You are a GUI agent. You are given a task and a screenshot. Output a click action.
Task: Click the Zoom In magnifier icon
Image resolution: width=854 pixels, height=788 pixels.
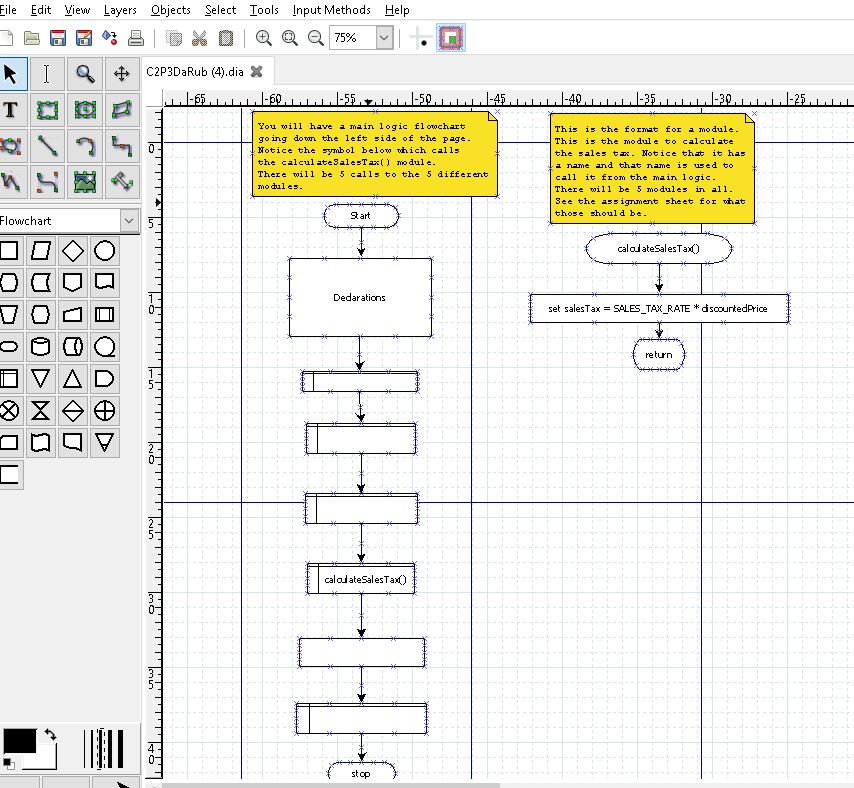pyautogui.click(x=264, y=38)
